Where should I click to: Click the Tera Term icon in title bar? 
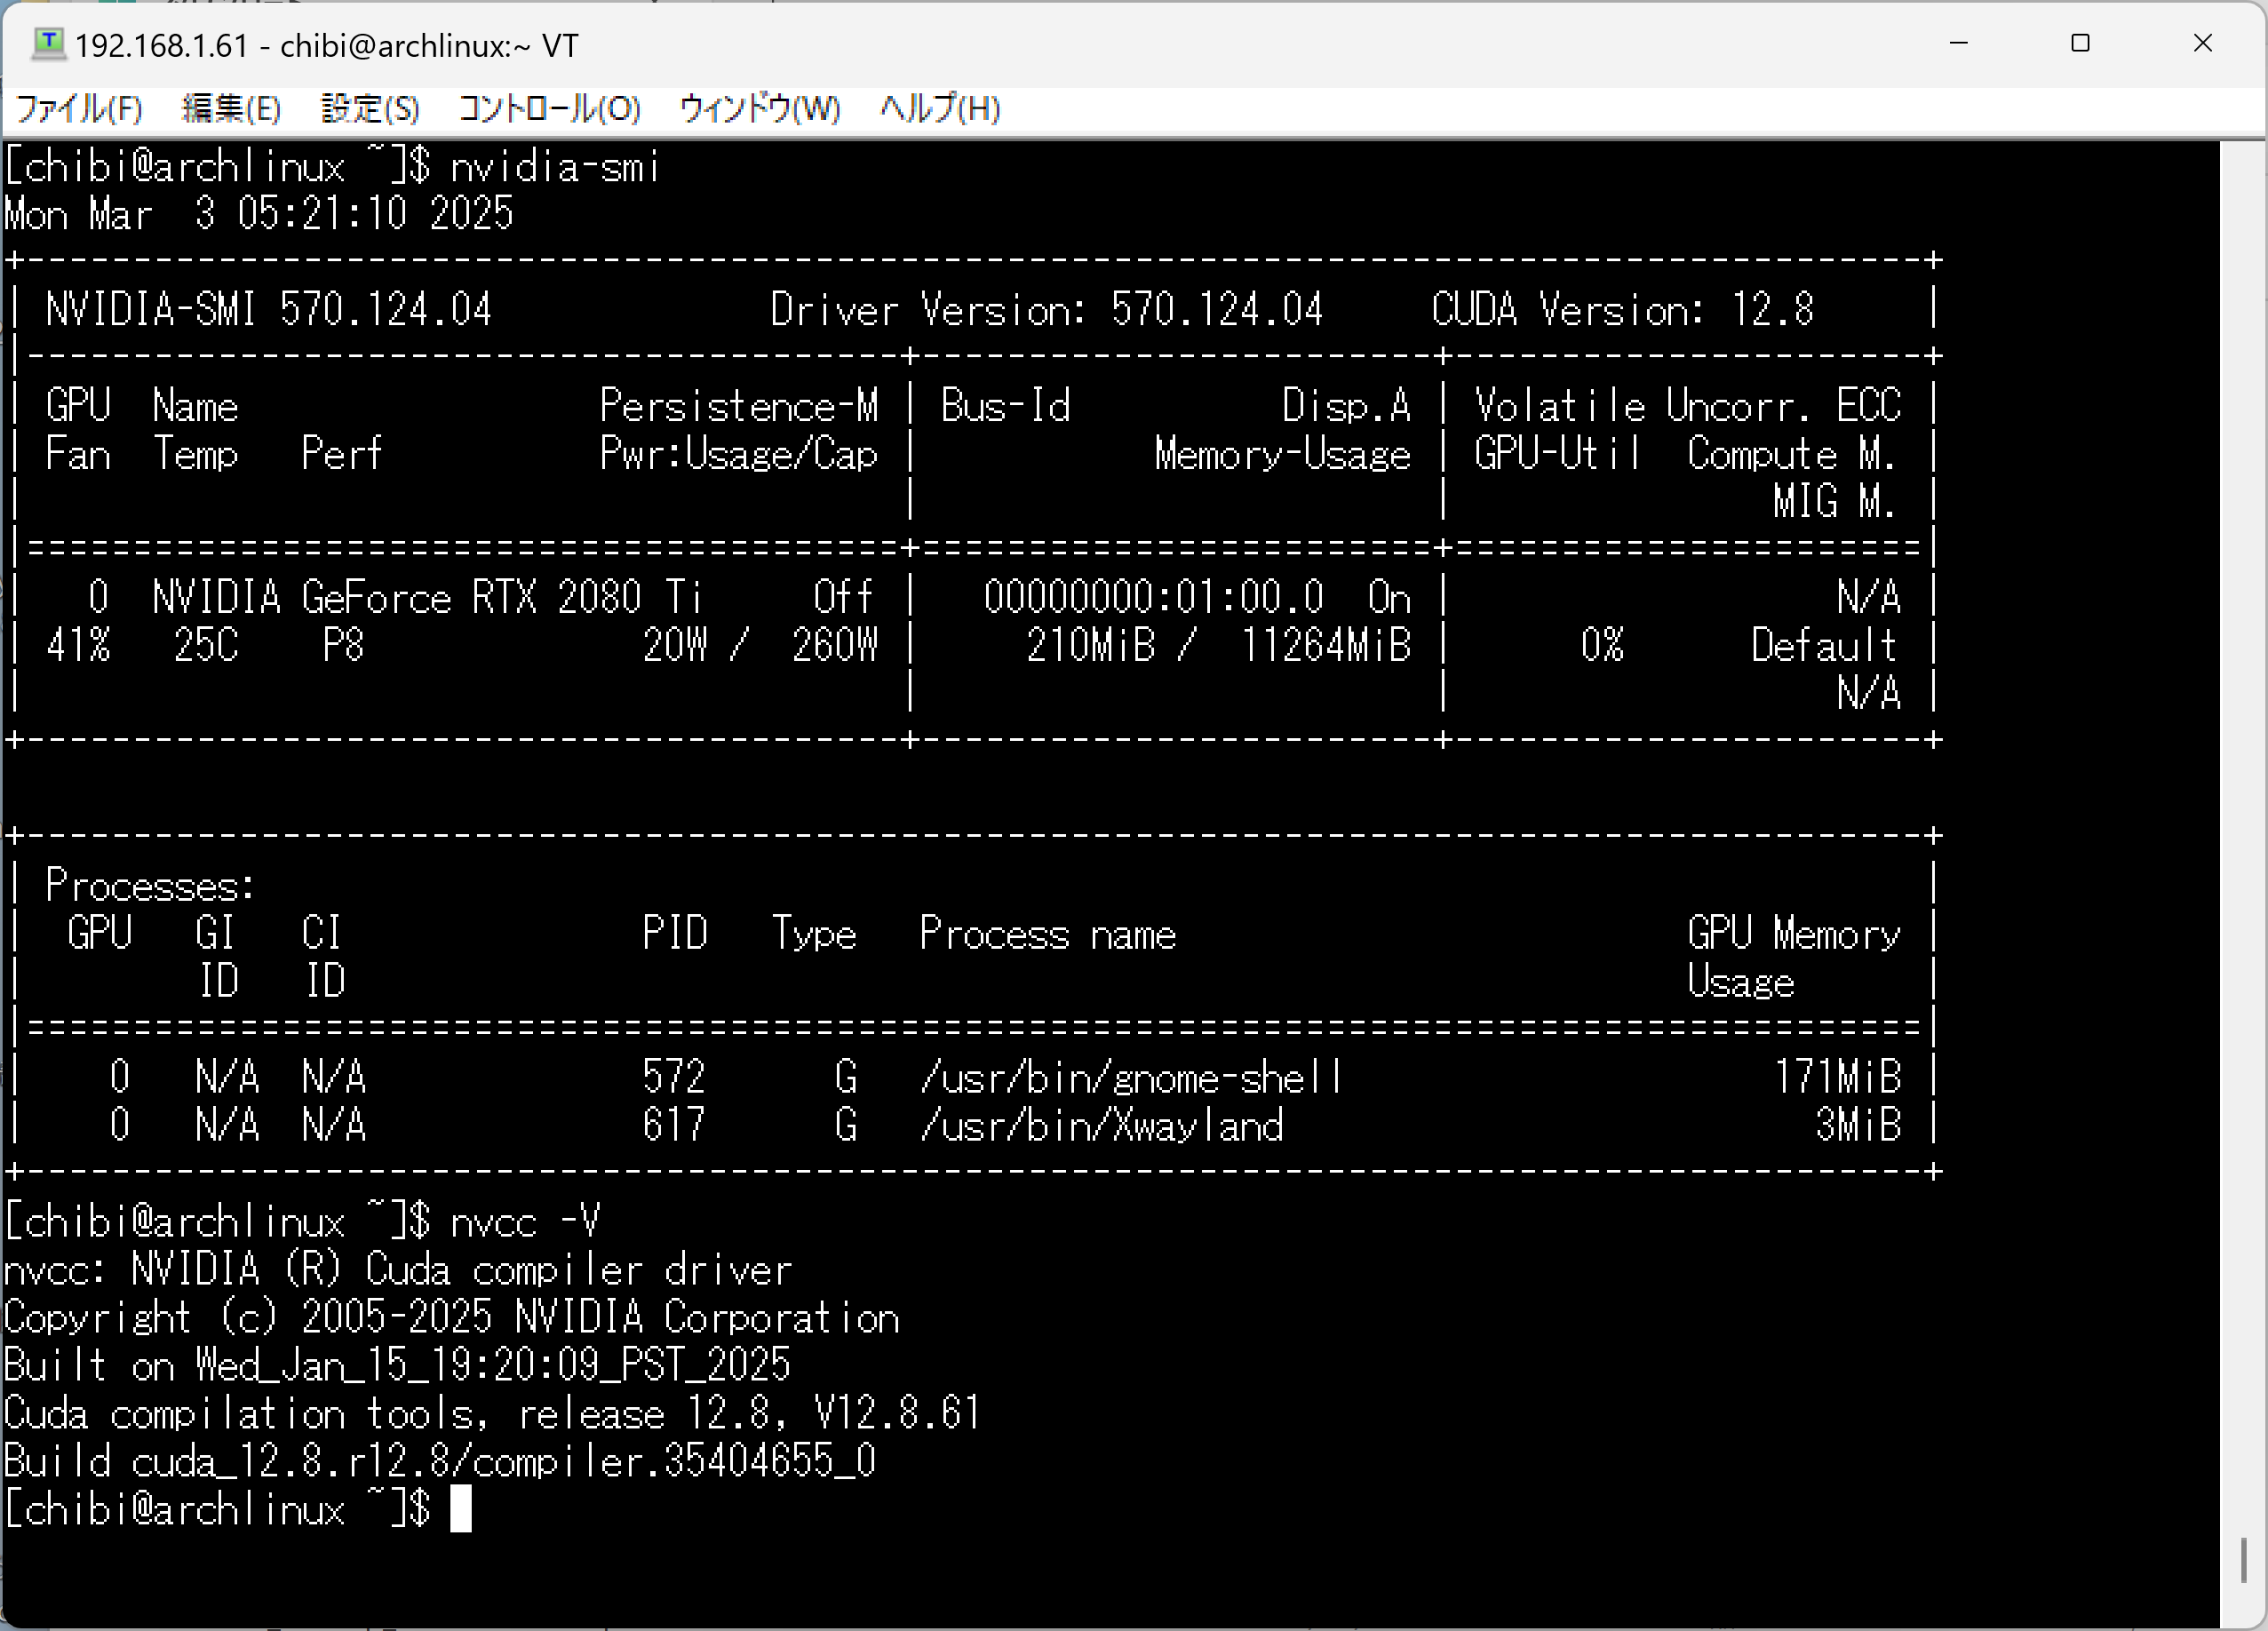point(48,44)
